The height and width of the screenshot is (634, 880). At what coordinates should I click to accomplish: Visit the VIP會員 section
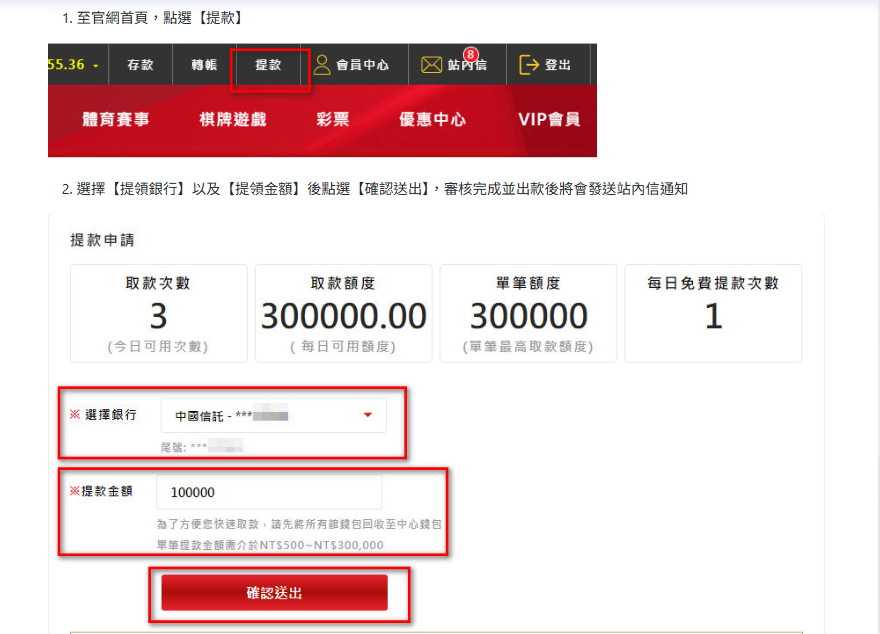click(549, 120)
